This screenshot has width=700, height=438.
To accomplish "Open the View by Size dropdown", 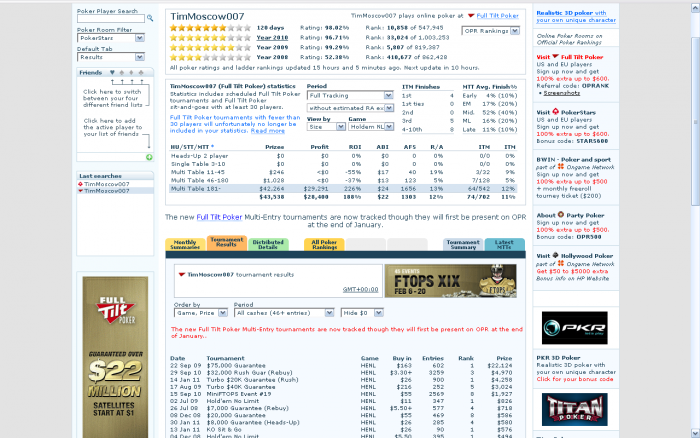I will (326, 127).
